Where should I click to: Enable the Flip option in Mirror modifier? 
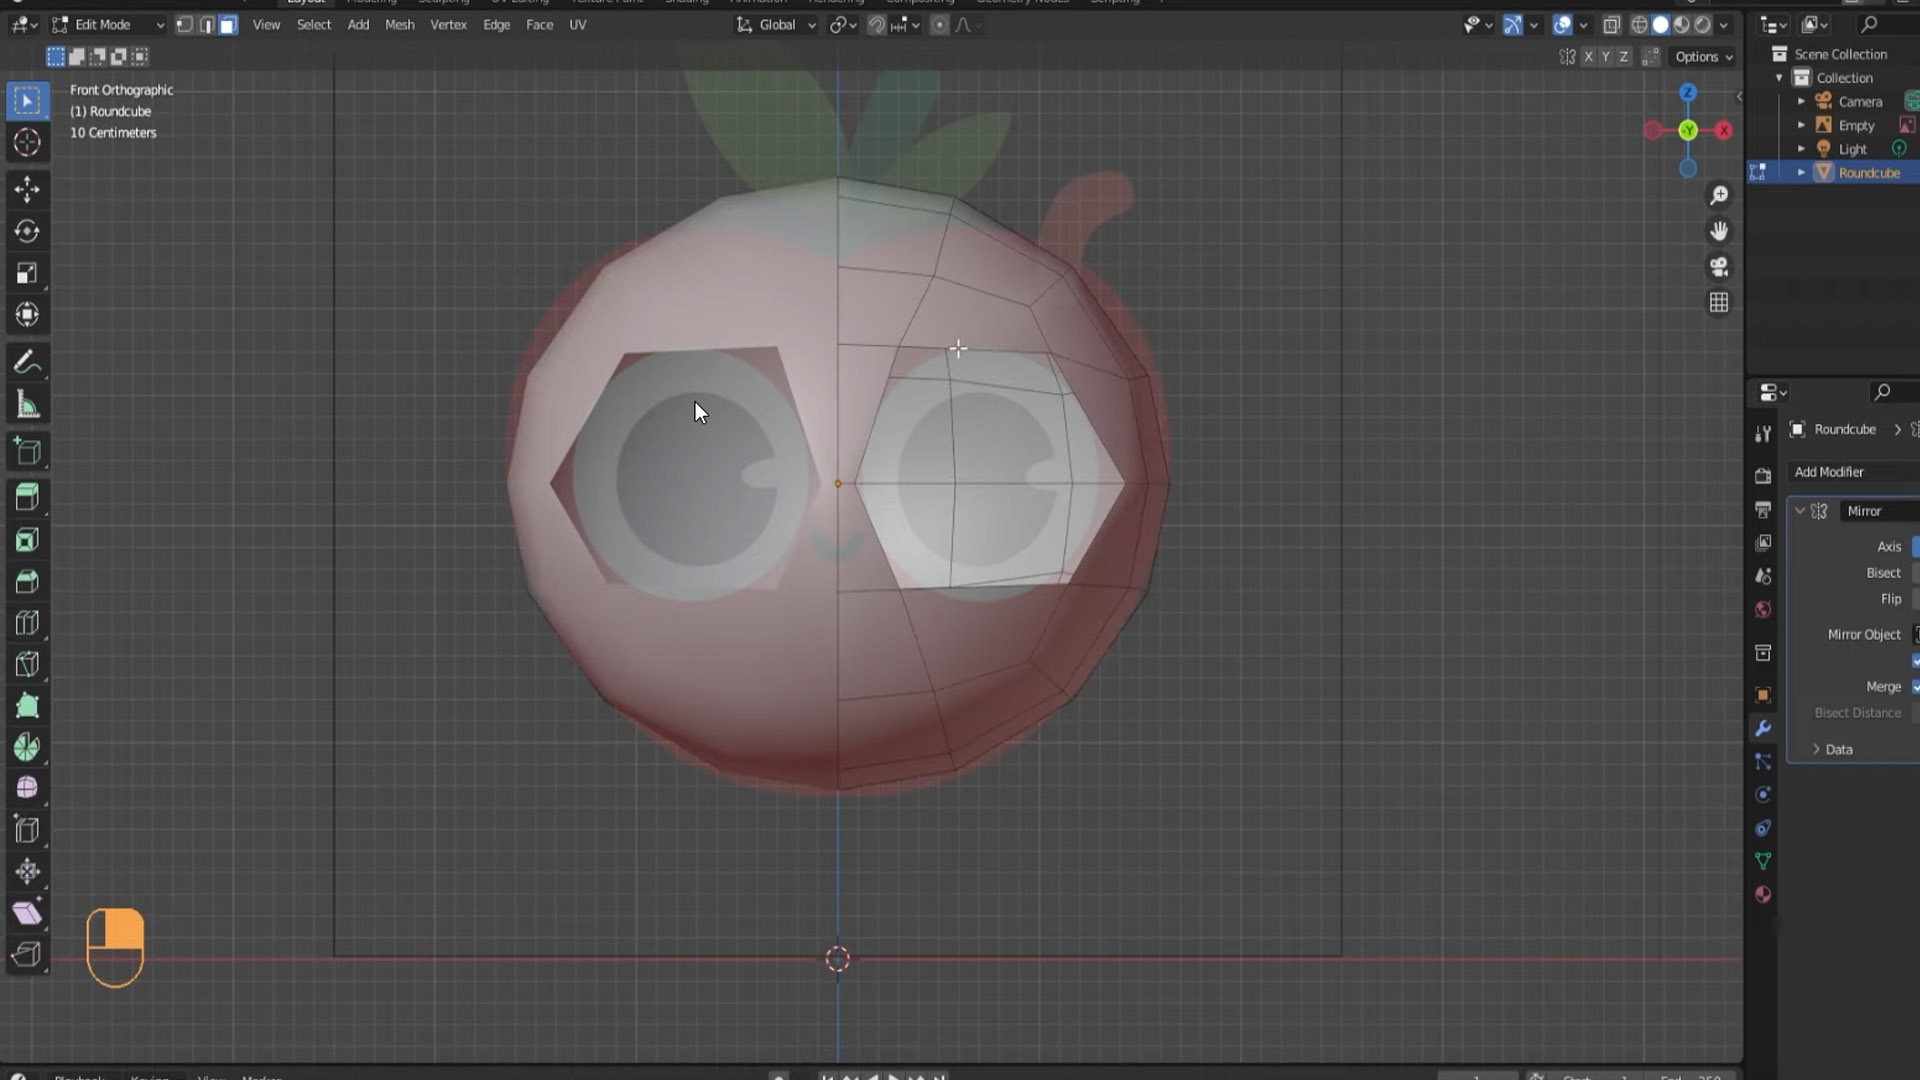1915,598
